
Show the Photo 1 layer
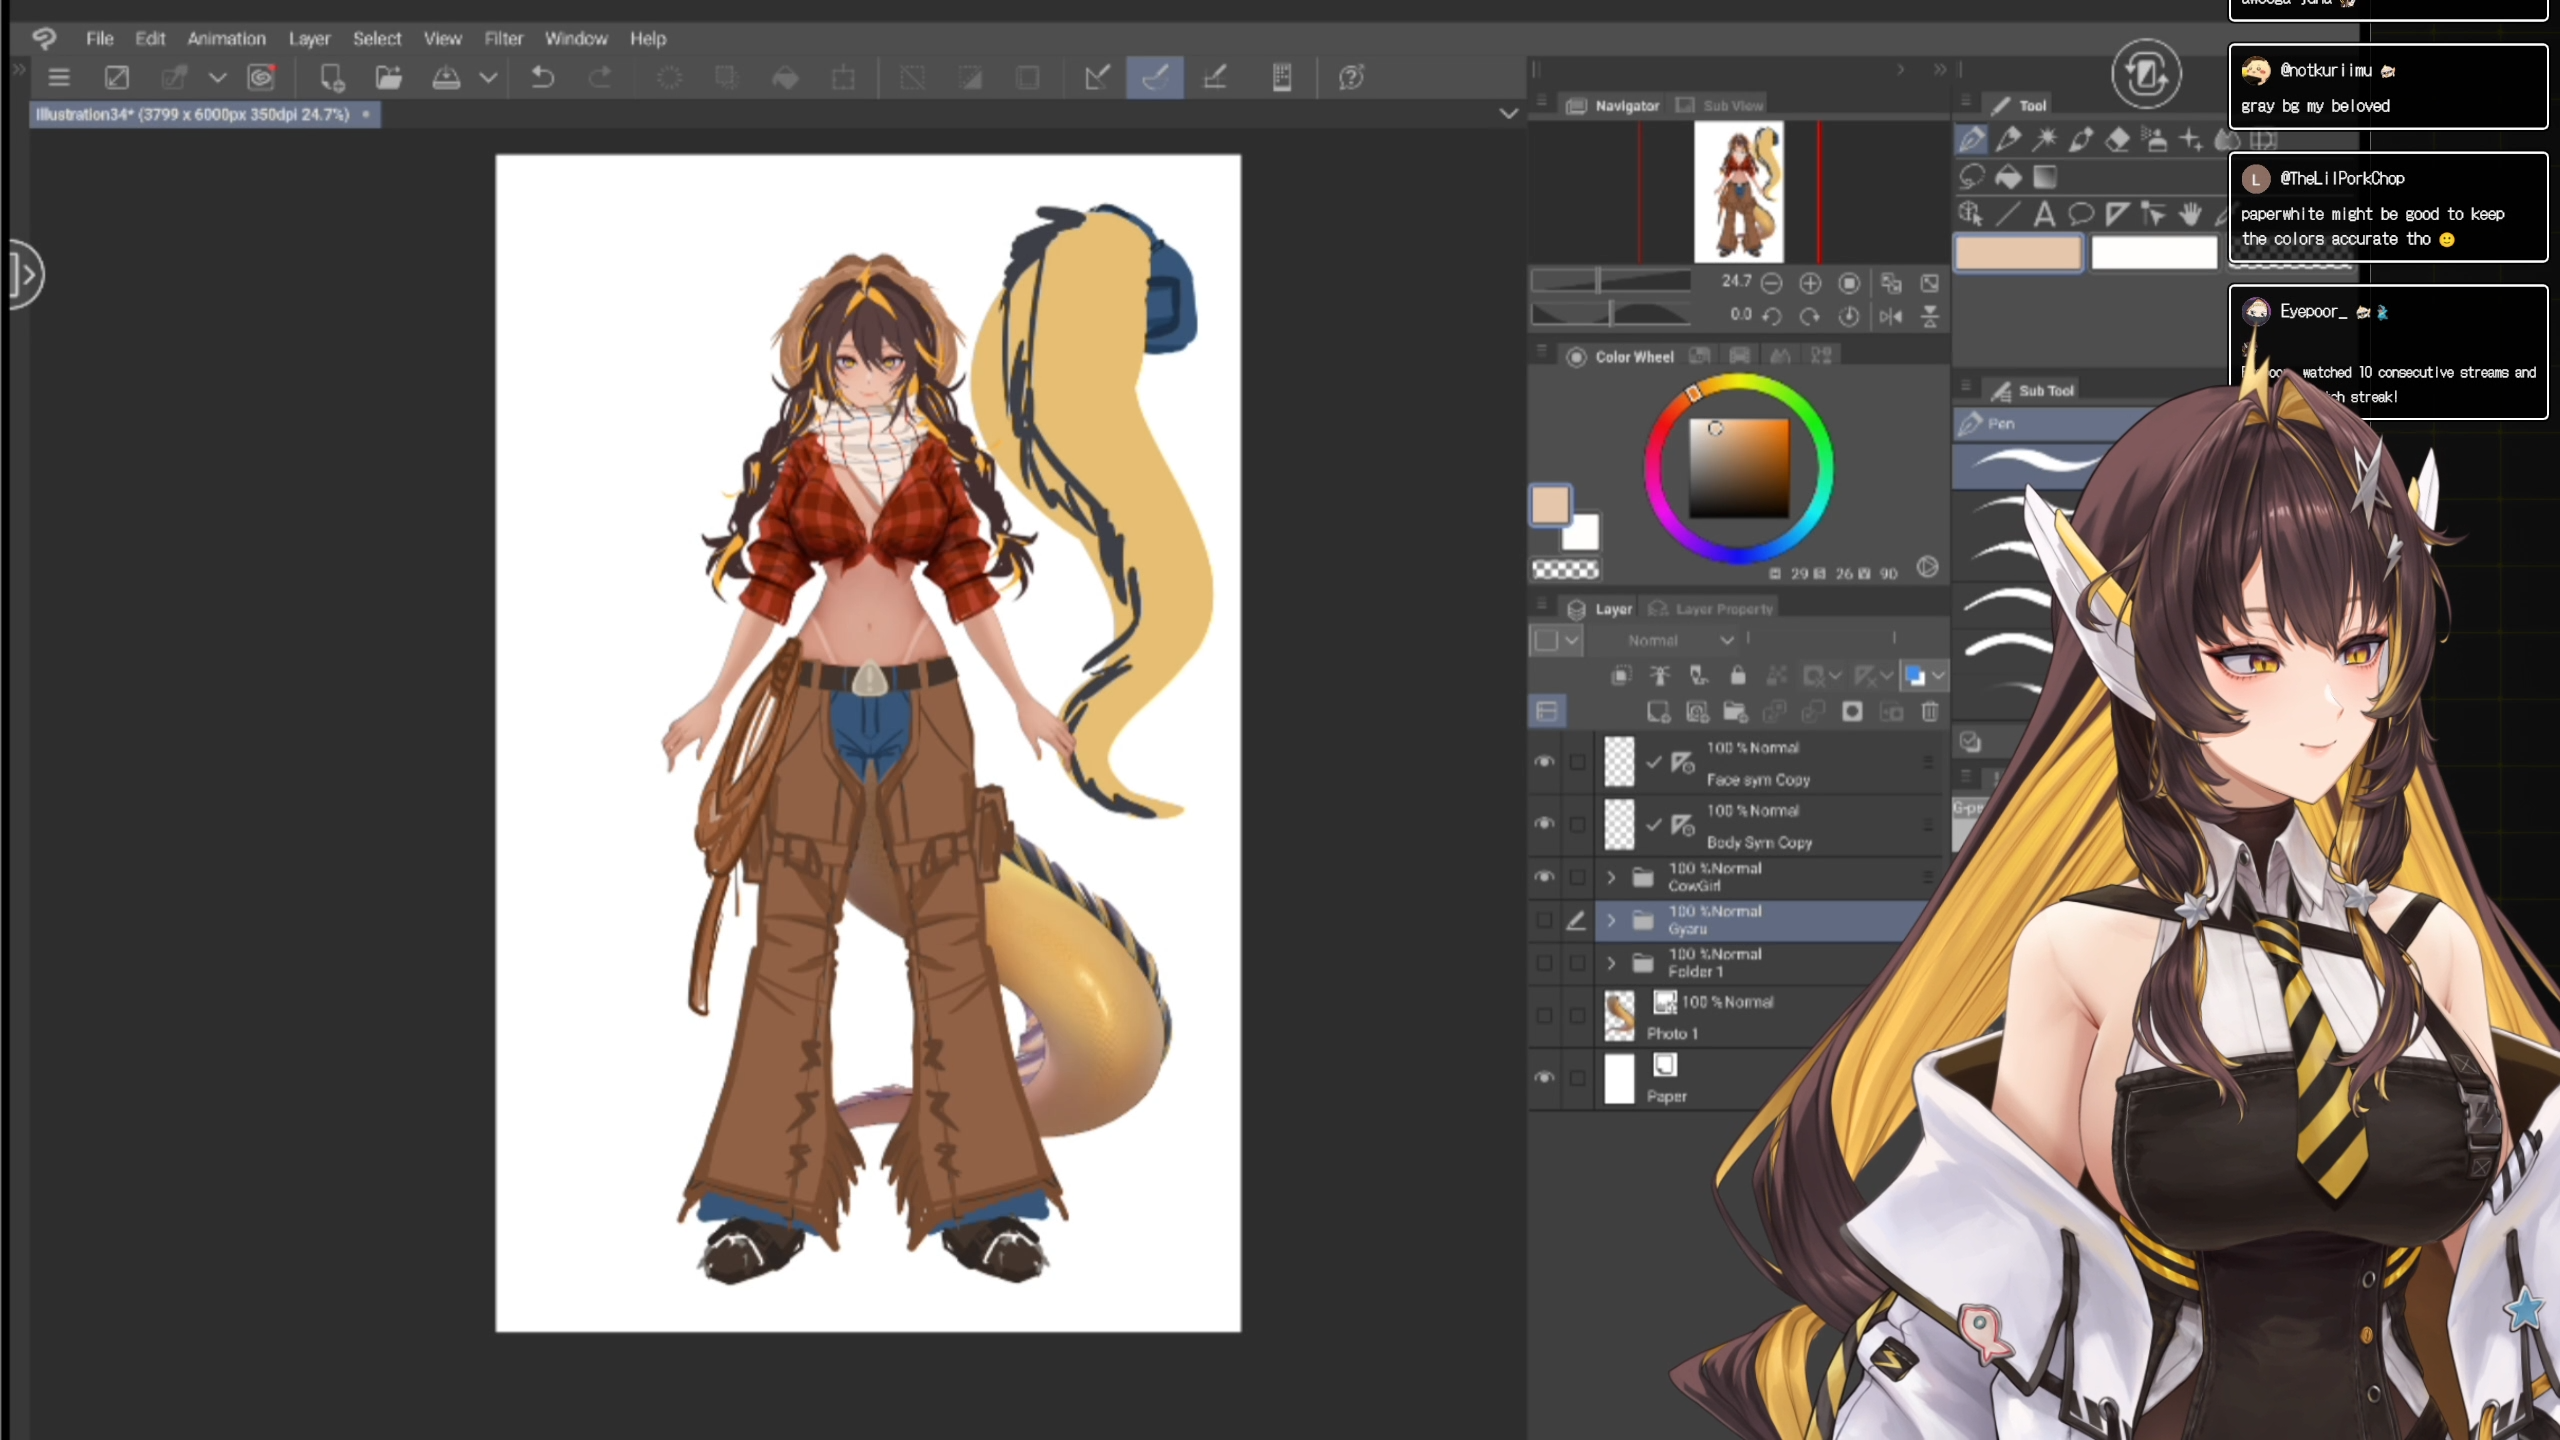tap(1544, 1016)
